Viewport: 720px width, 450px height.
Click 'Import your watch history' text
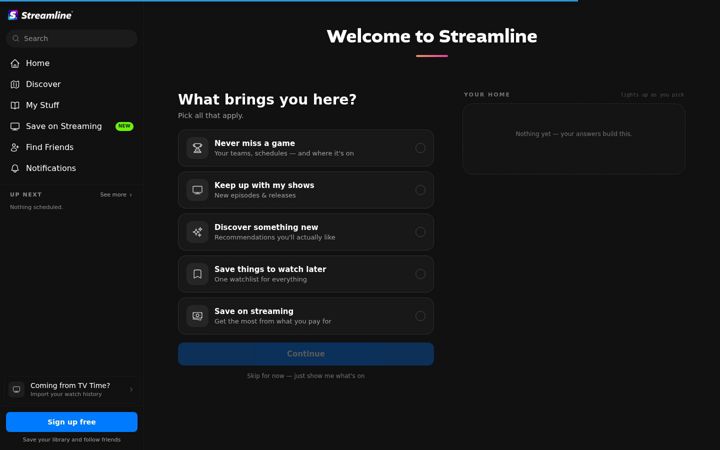click(x=66, y=394)
